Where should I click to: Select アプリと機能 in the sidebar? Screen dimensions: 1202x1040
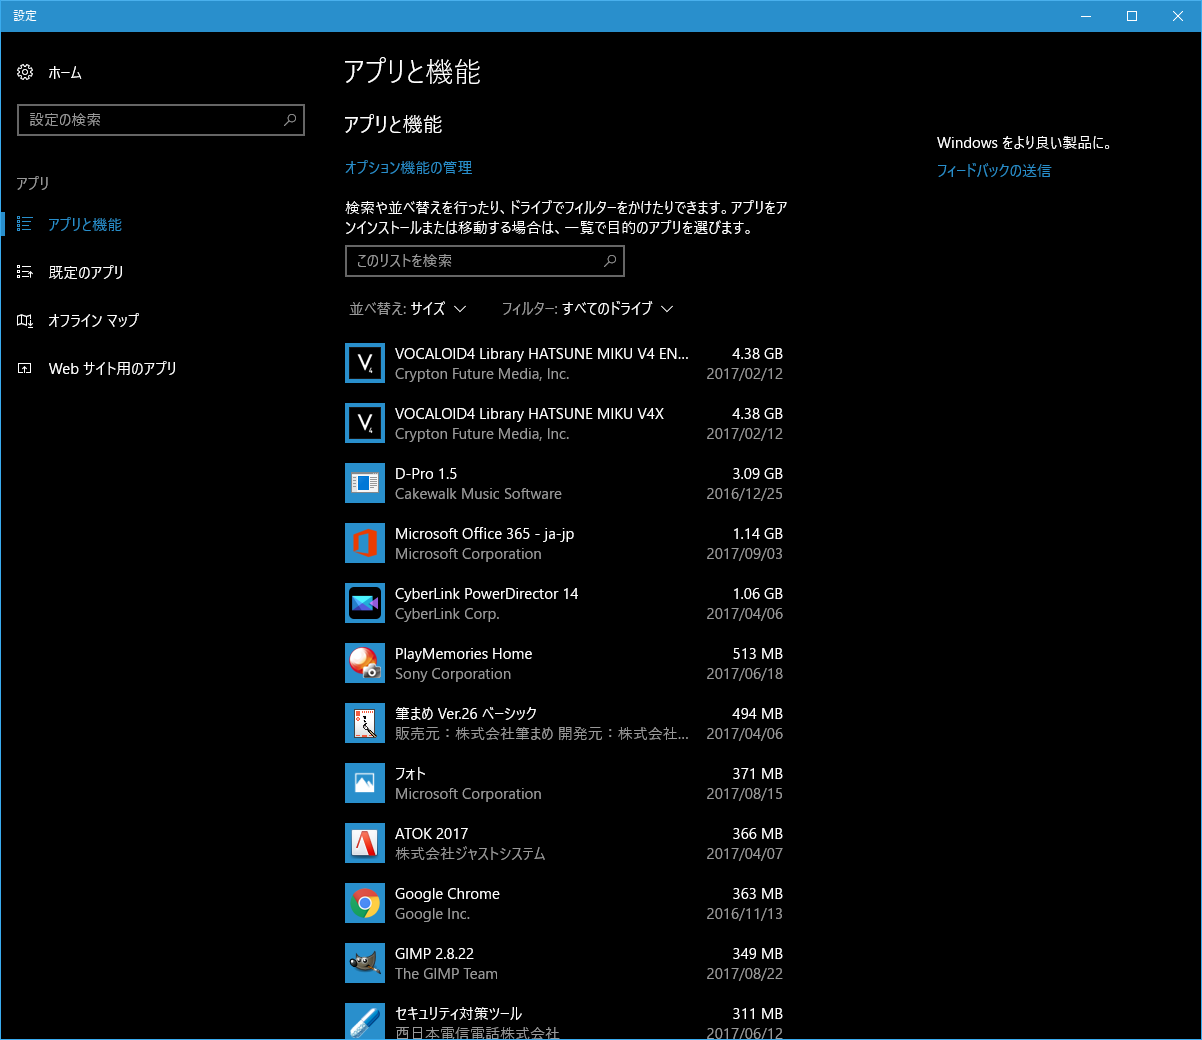(85, 224)
